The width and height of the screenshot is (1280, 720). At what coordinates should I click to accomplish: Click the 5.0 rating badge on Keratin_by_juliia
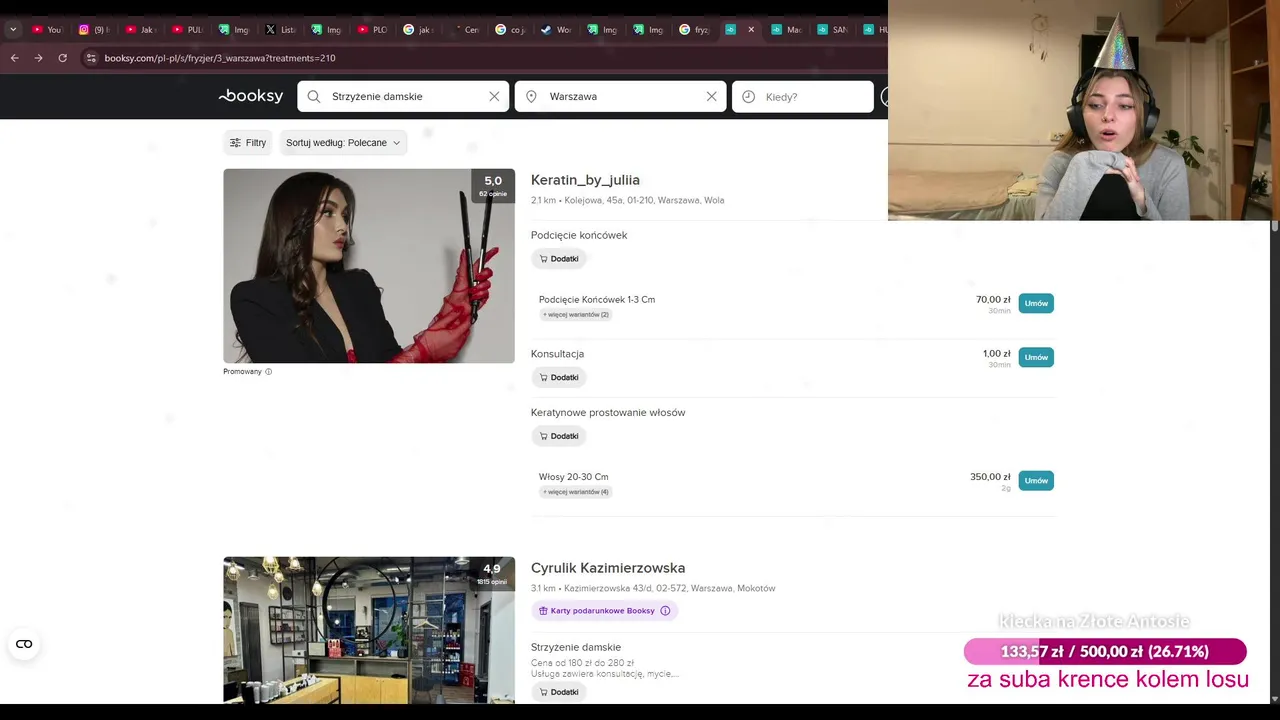coord(493,185)
